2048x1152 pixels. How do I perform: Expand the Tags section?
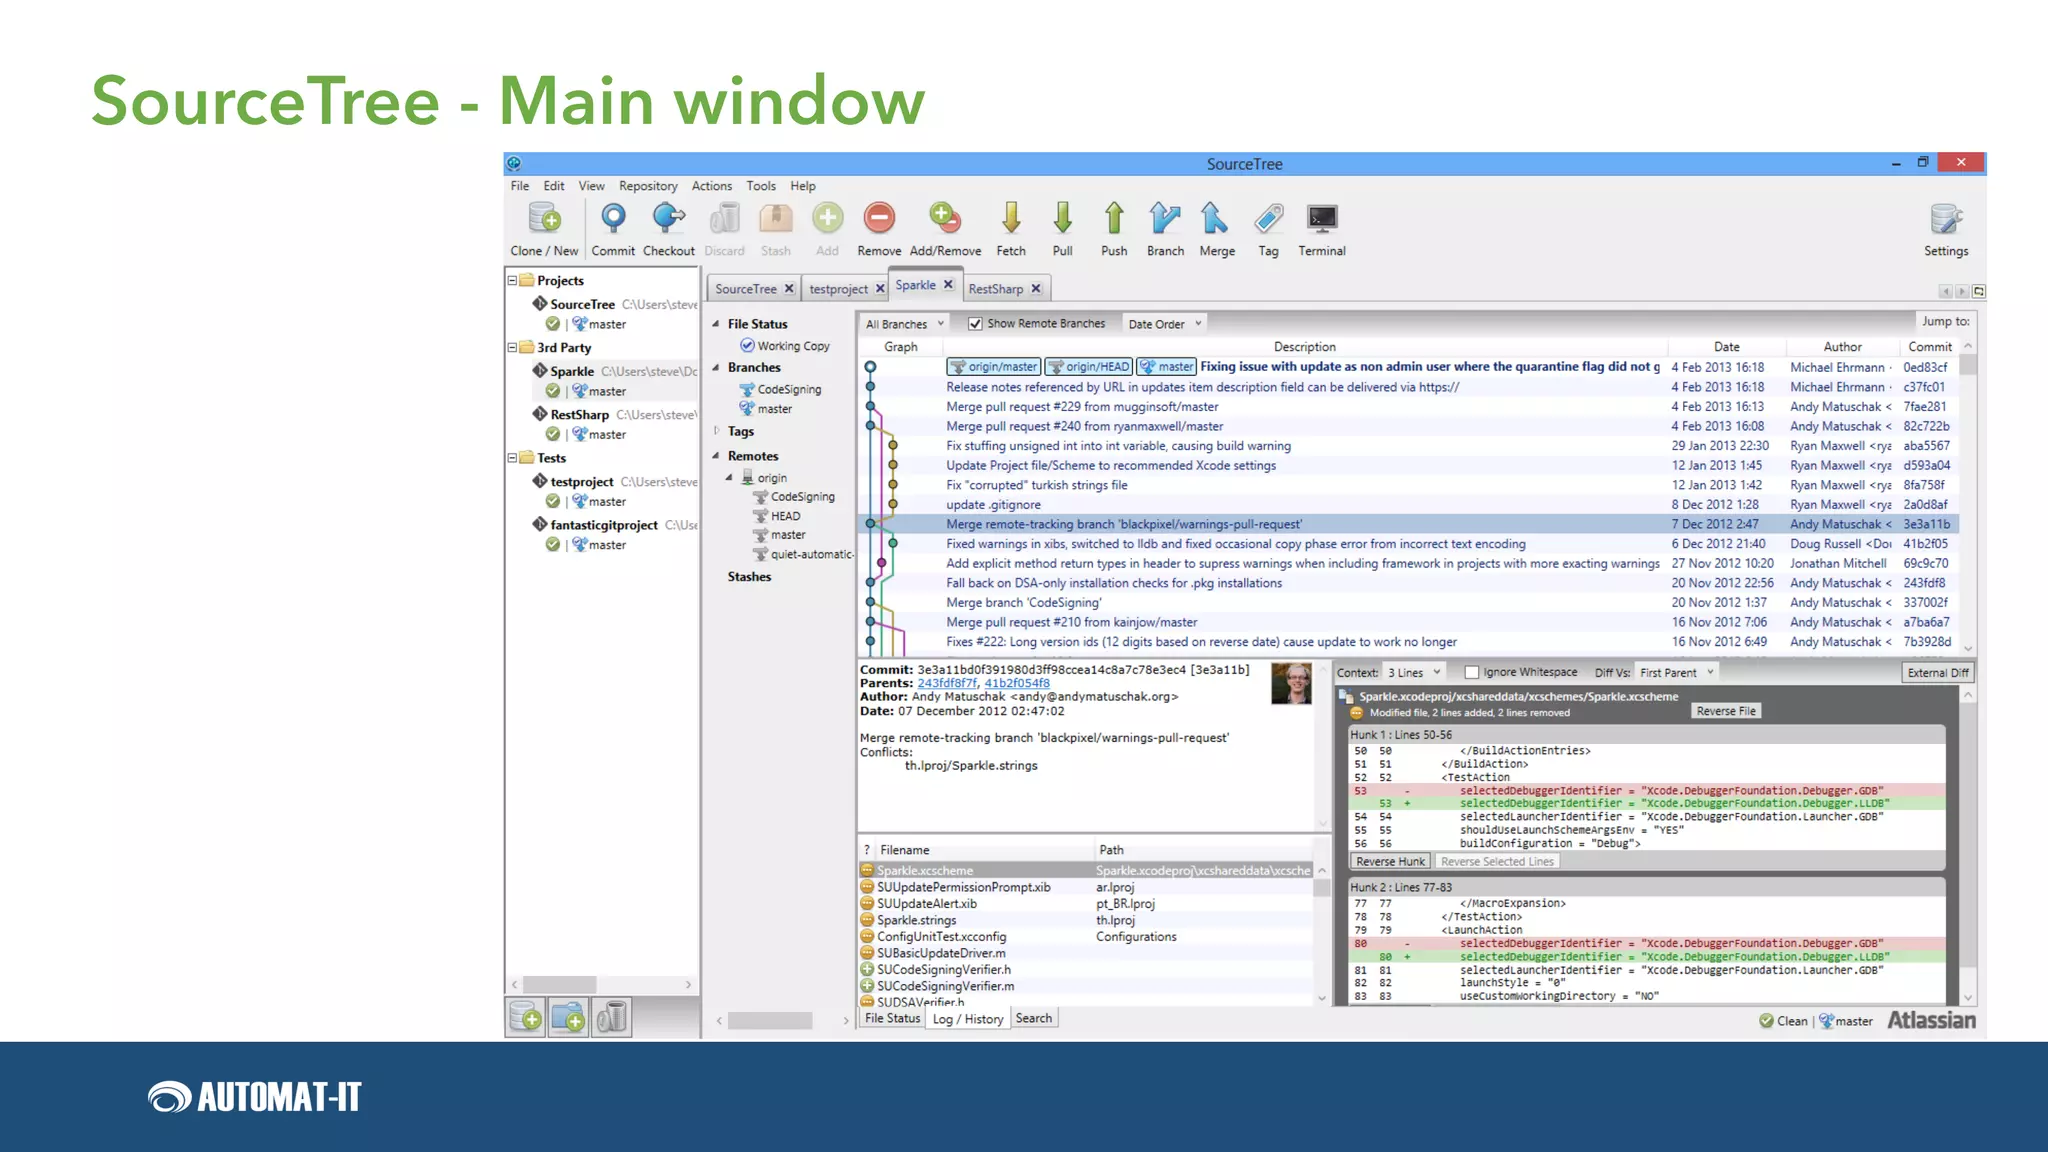coord(717,431)
